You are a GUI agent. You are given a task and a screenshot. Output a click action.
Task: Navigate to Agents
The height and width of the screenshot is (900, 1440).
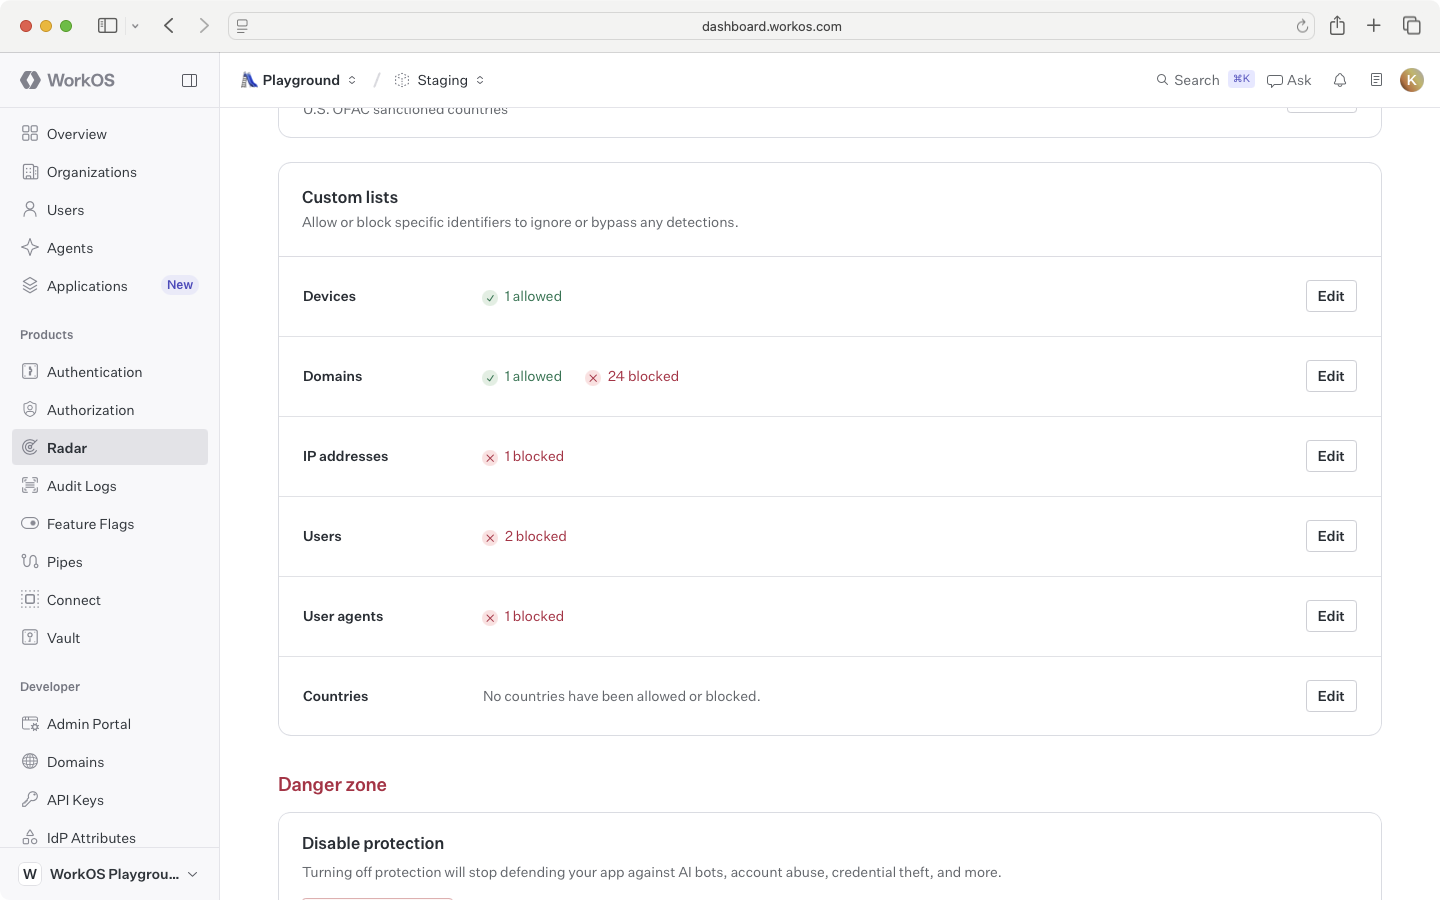click(110, 248)
